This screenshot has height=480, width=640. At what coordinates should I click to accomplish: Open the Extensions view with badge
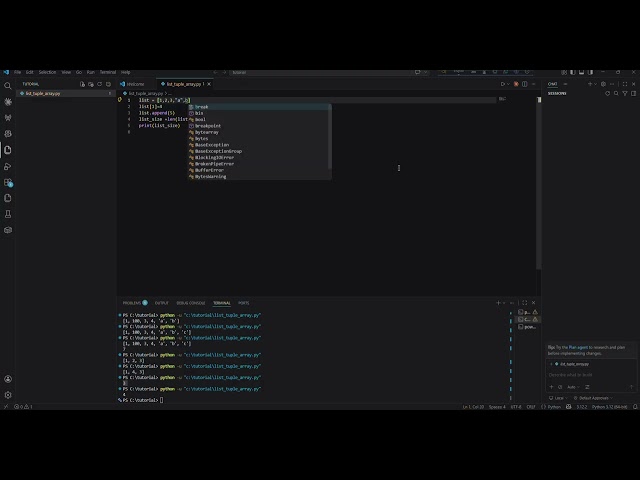pos(8,182)
